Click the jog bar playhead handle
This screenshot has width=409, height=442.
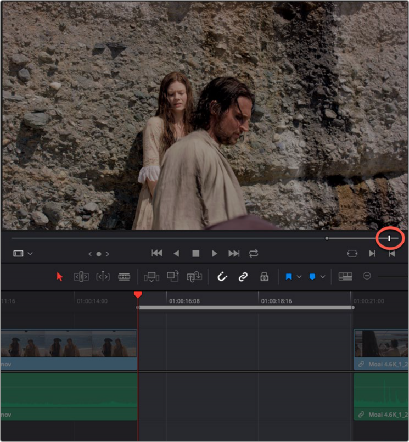tap(389, 238)
